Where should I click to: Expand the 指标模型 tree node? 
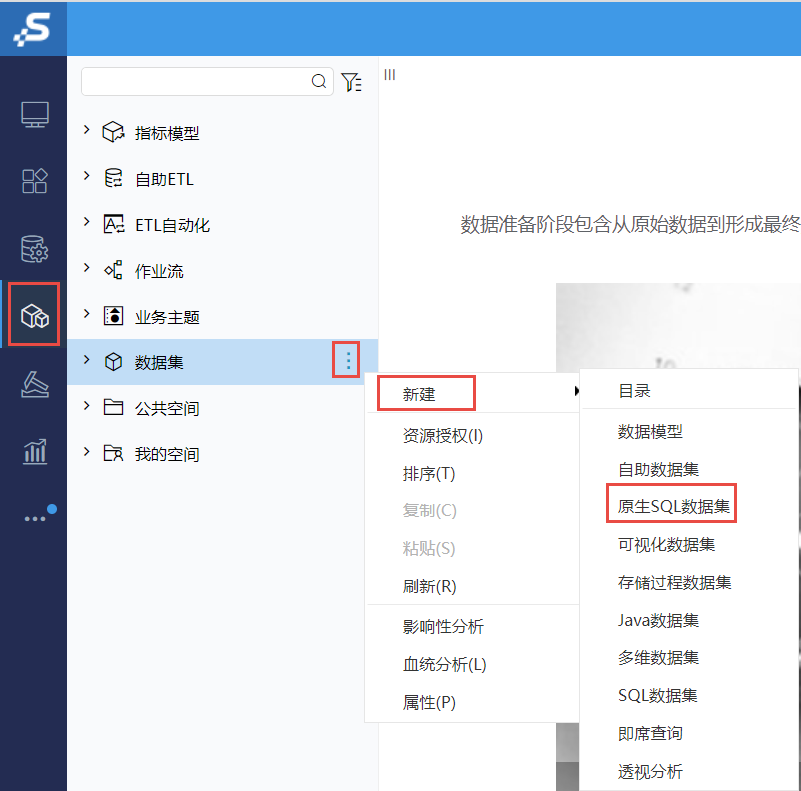pyautogui.click(x=86, y=130)
